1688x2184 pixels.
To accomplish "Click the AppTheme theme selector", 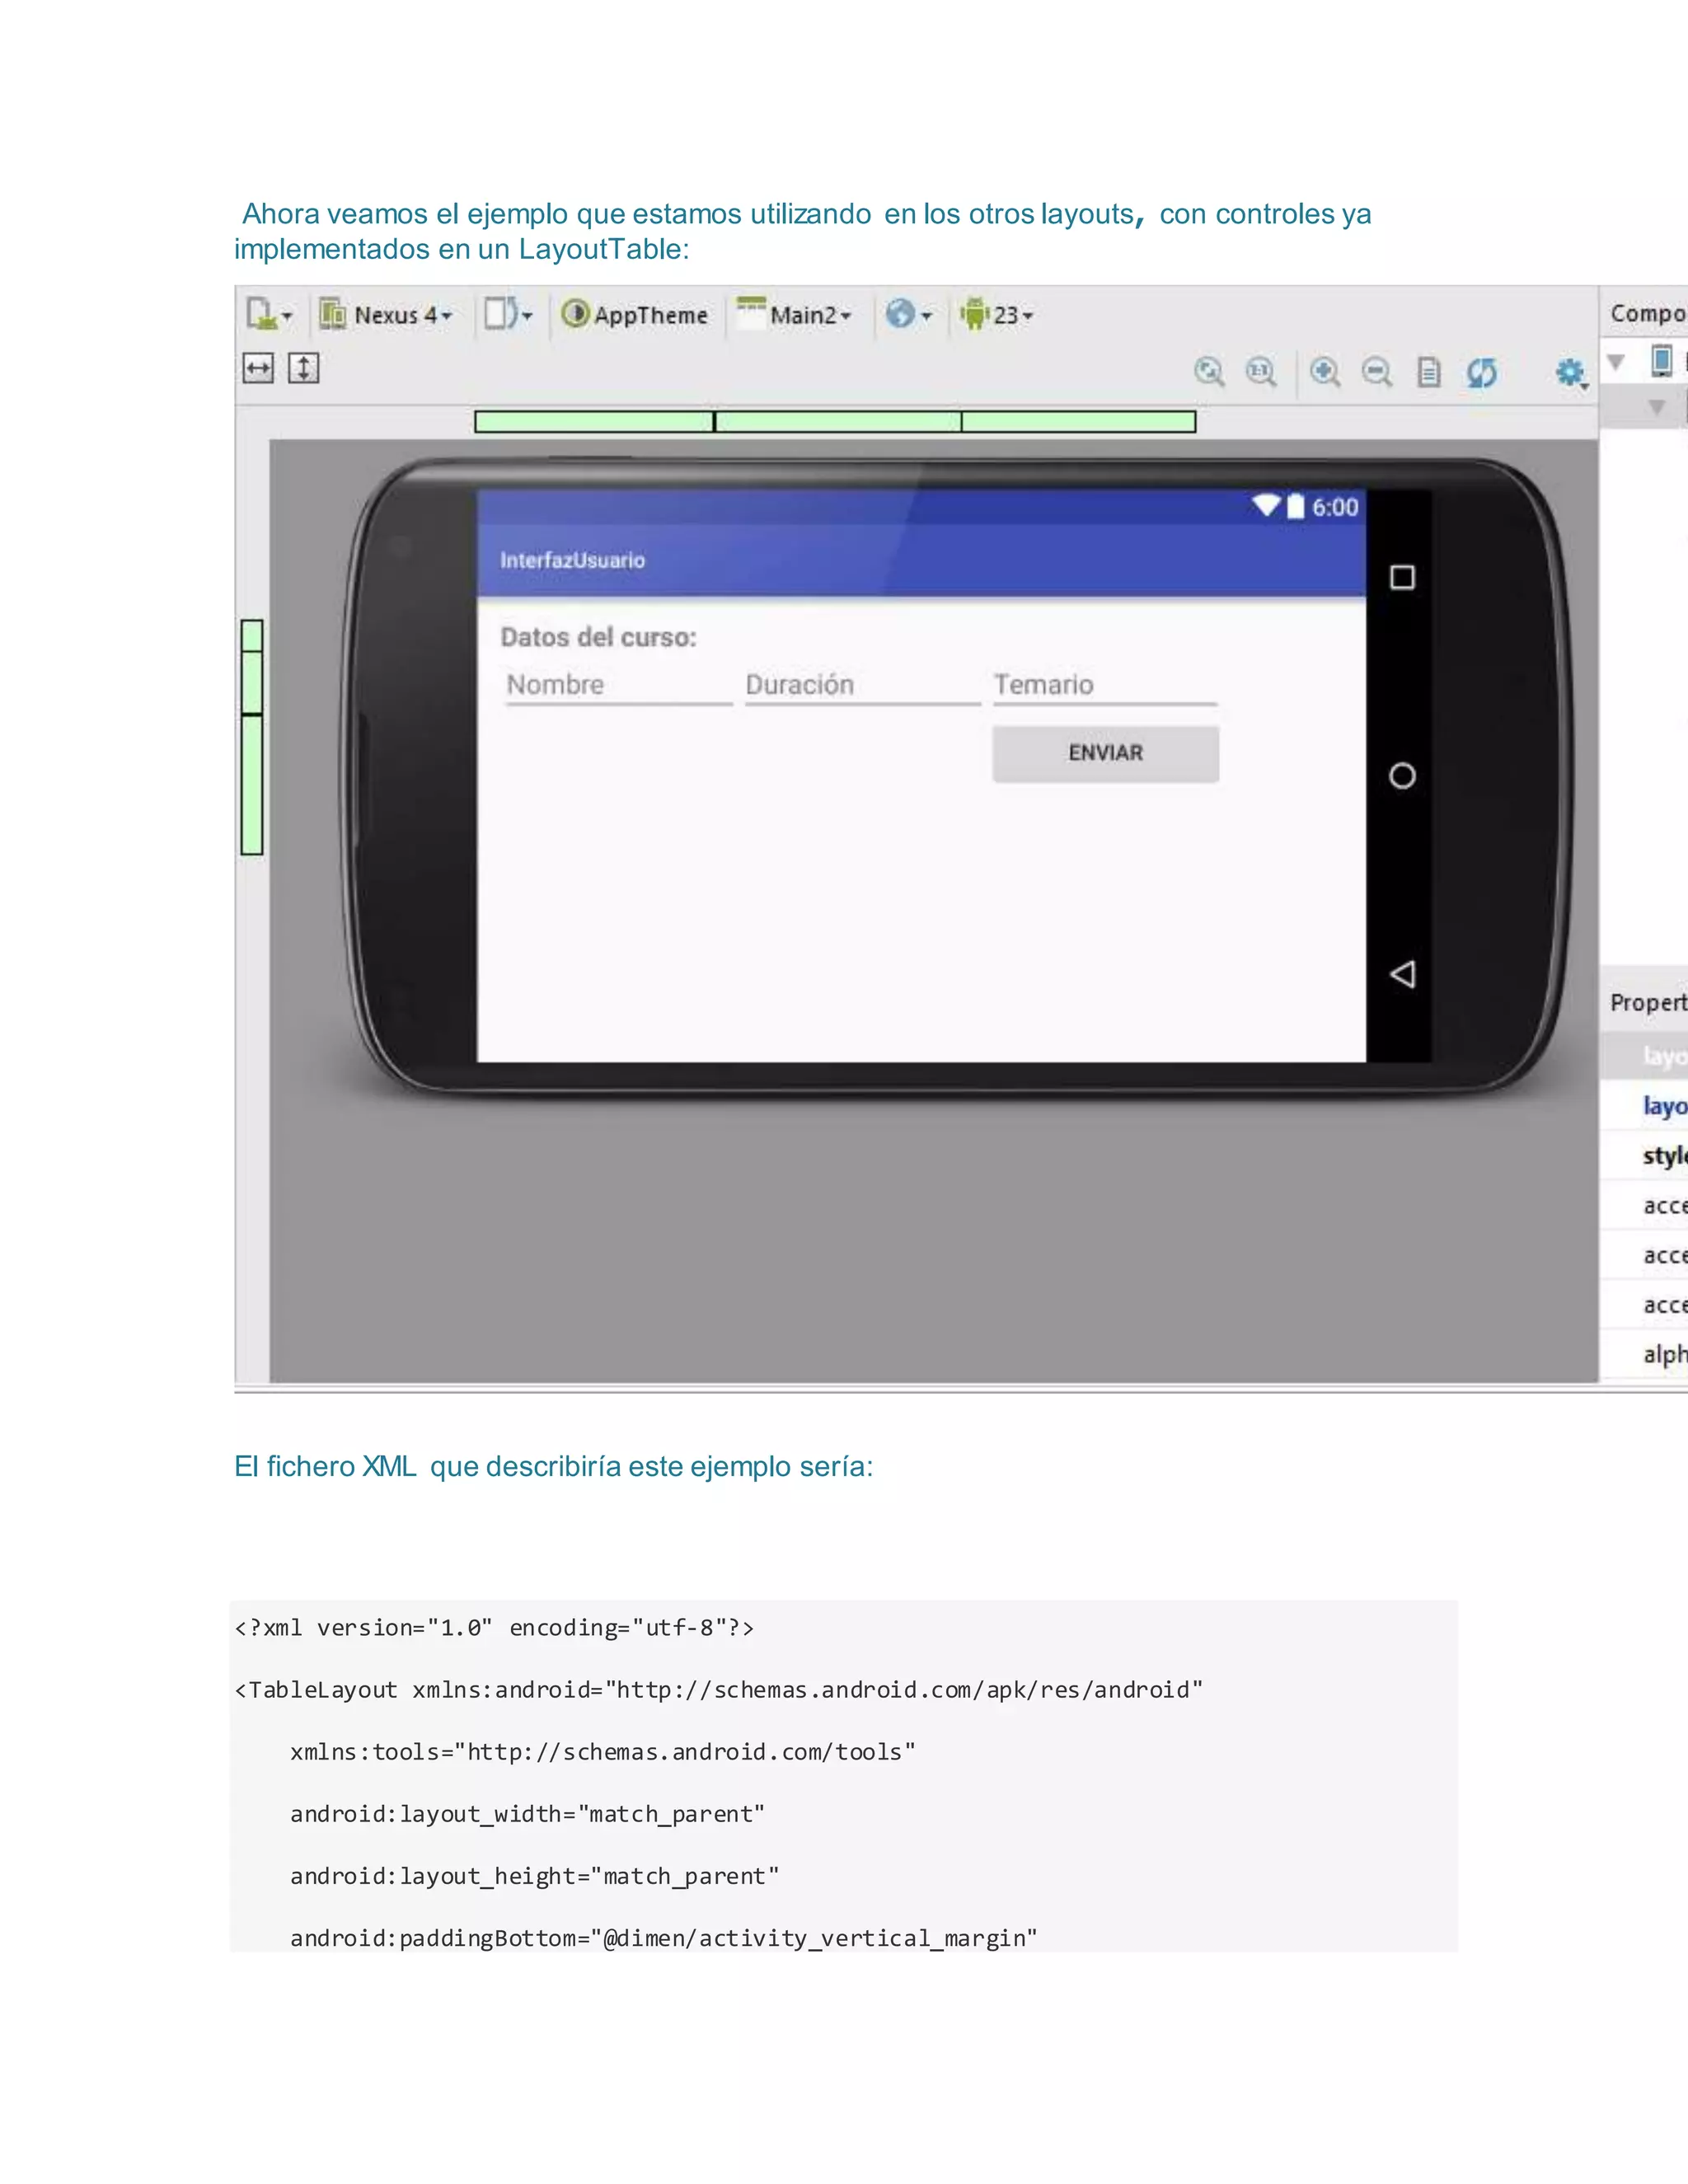I will [x=634, y=315].
